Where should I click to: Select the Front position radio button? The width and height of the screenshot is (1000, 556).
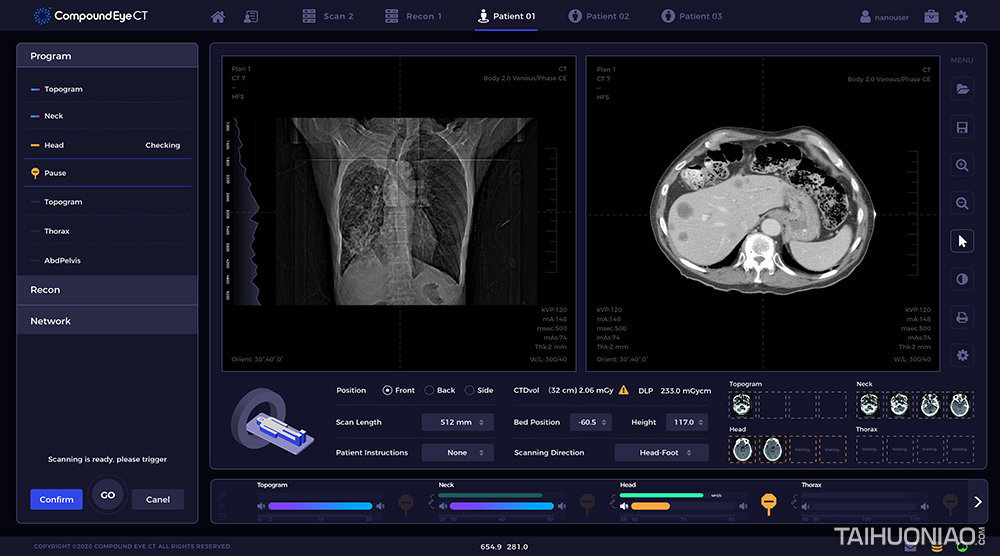(x=387, y=390)
